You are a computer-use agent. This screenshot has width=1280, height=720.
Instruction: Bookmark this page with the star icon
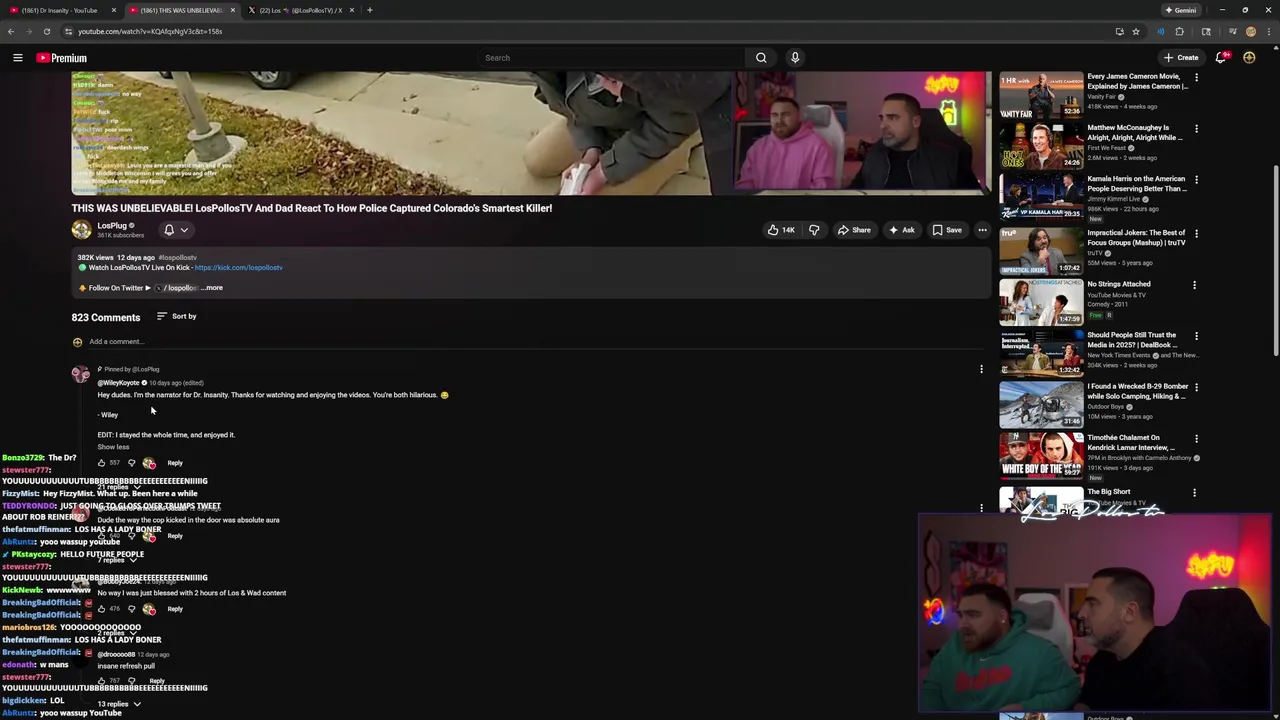pyautogui.click(x=1135, y=31)
